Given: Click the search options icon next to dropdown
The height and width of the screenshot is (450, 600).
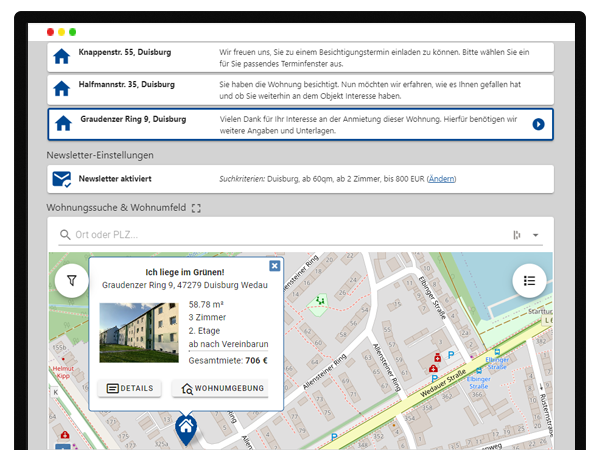Looking at the screenshot, I should (517, 235).
